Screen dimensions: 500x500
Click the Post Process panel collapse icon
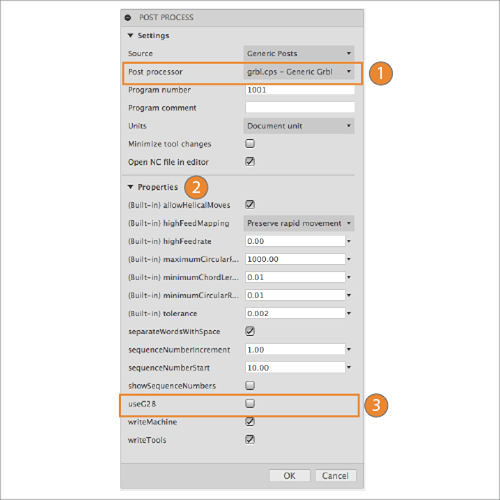[128, 18]
